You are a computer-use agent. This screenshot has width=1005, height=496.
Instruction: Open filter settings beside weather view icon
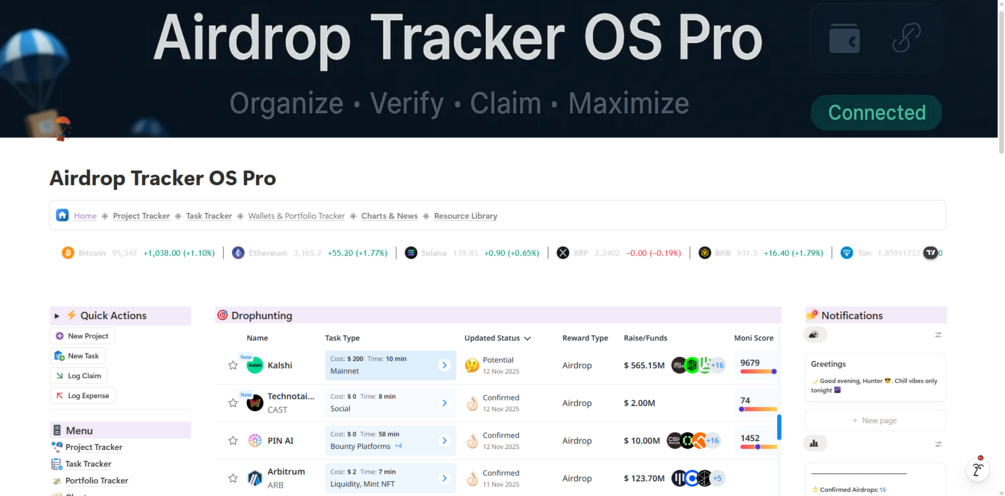(938, 335)
